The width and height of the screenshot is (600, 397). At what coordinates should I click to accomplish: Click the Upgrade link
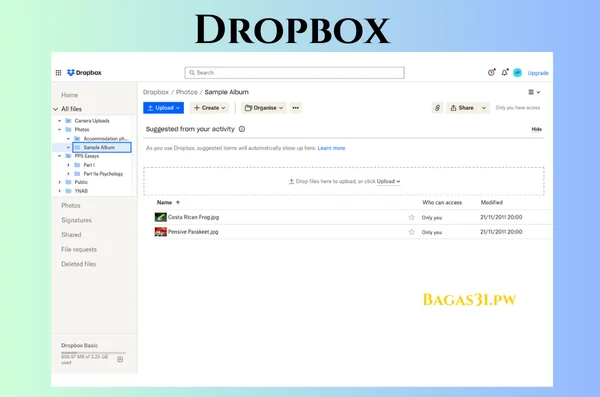[538, 73]
